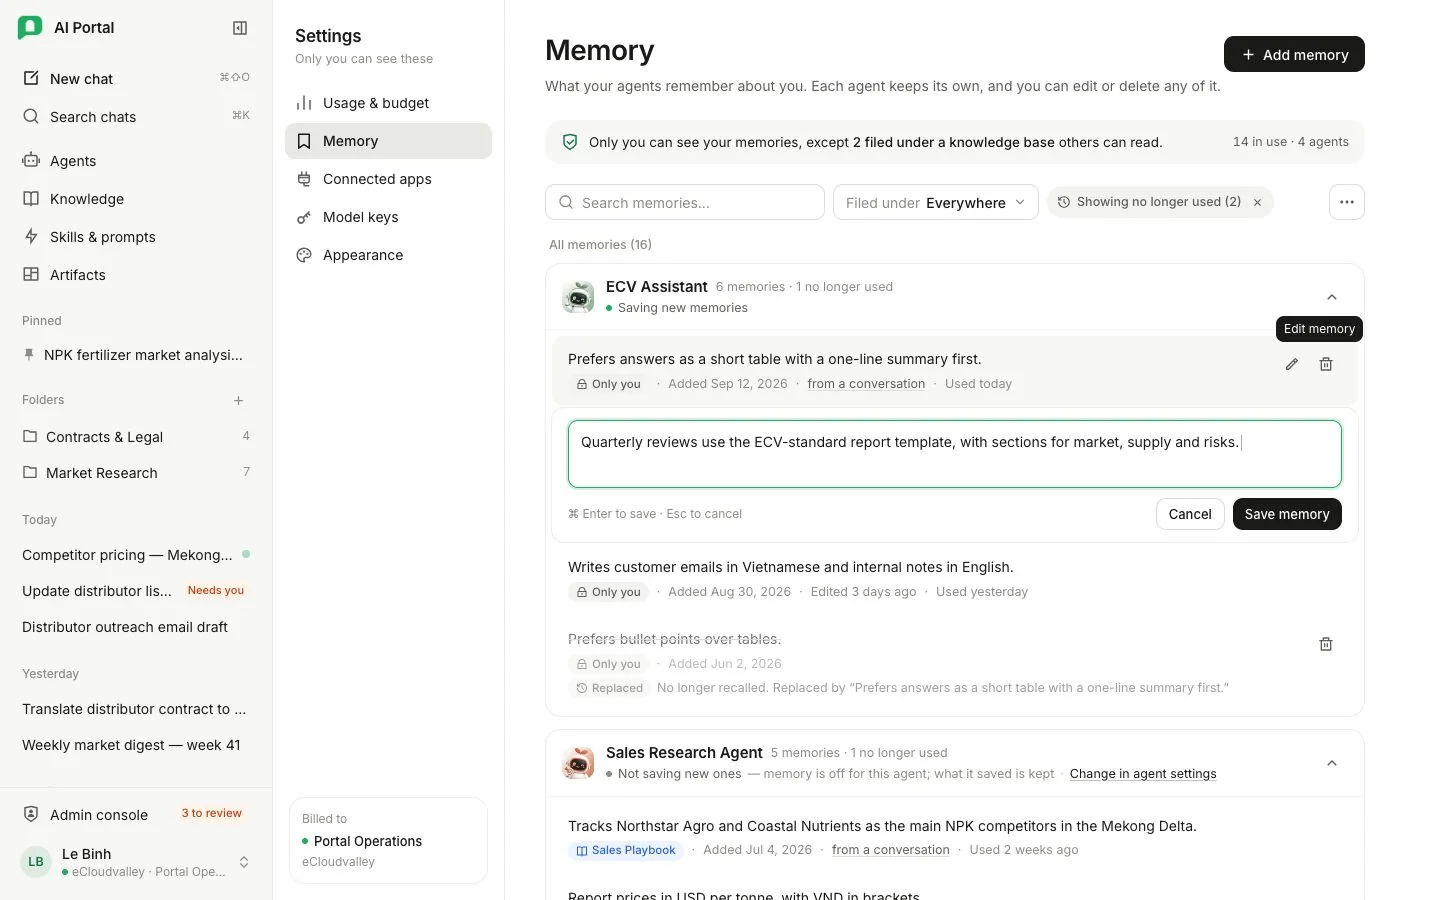Open Model keys settings

click(x=388, y=217)
